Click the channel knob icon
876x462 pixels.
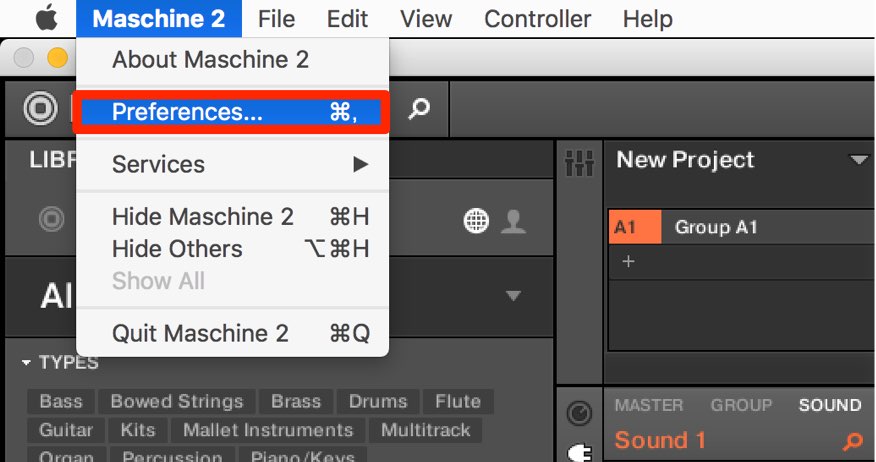579,413
